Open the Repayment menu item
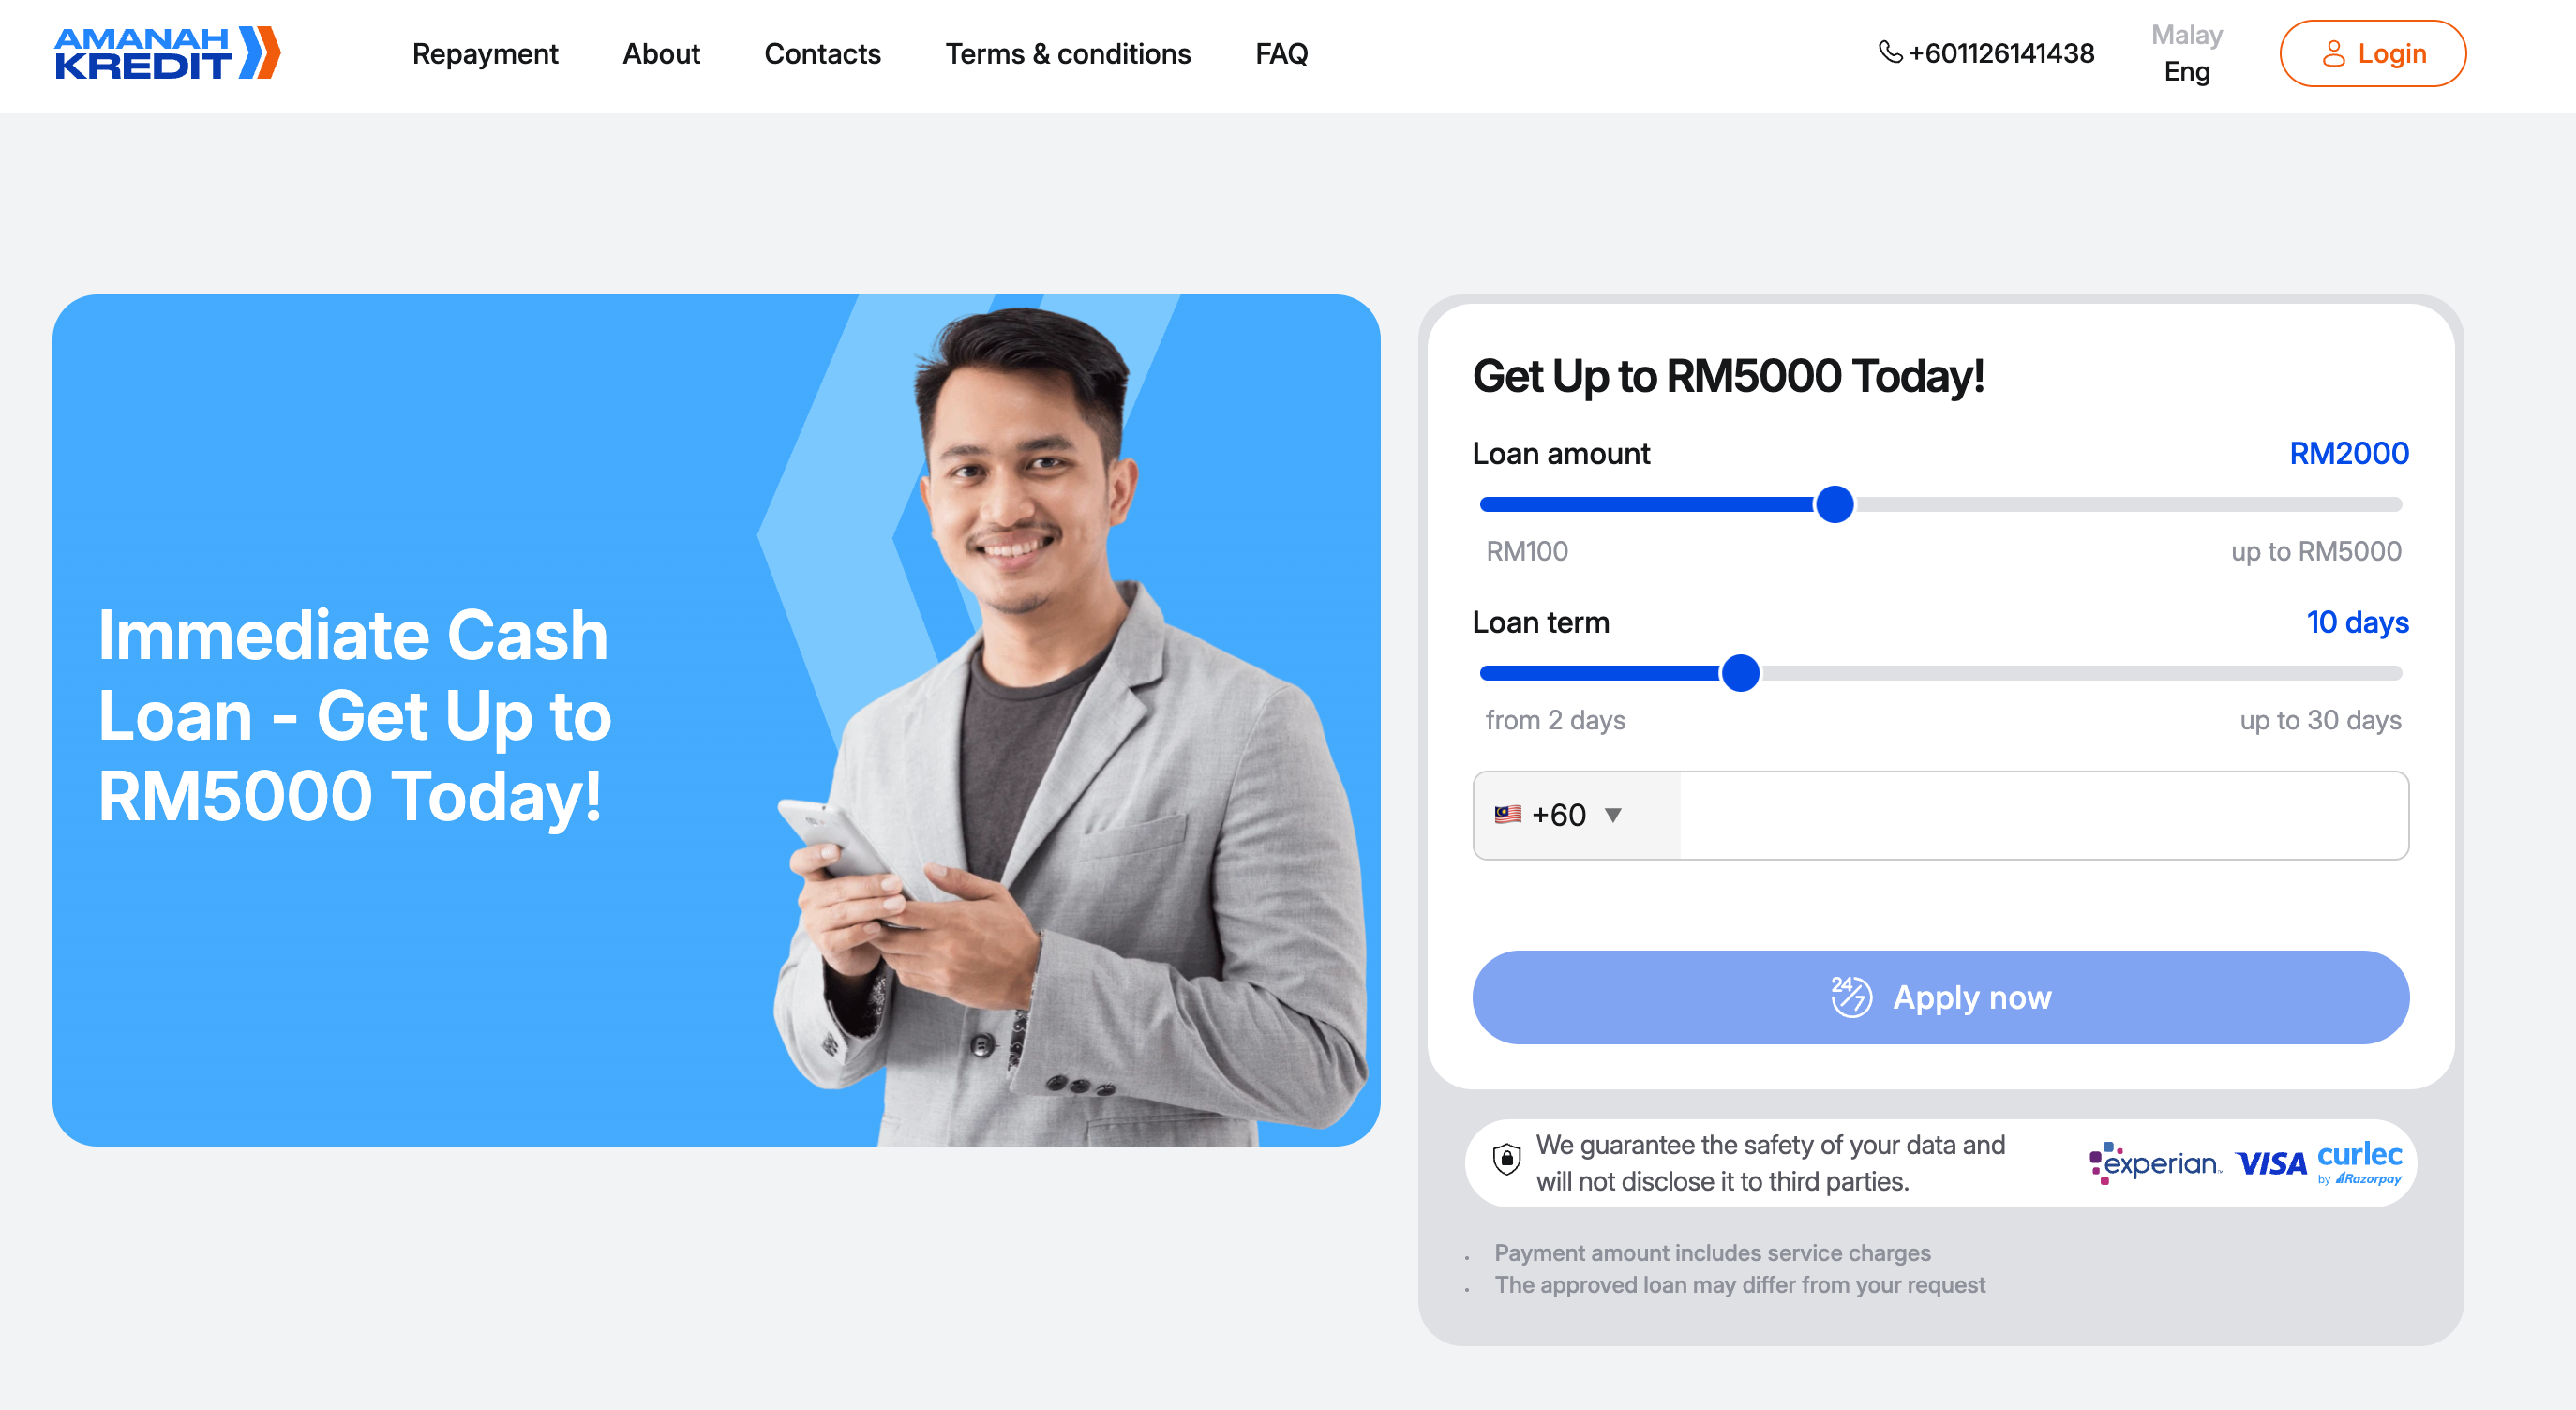Viewport: 2576px width, 1410px height. (x=485, y=54)
